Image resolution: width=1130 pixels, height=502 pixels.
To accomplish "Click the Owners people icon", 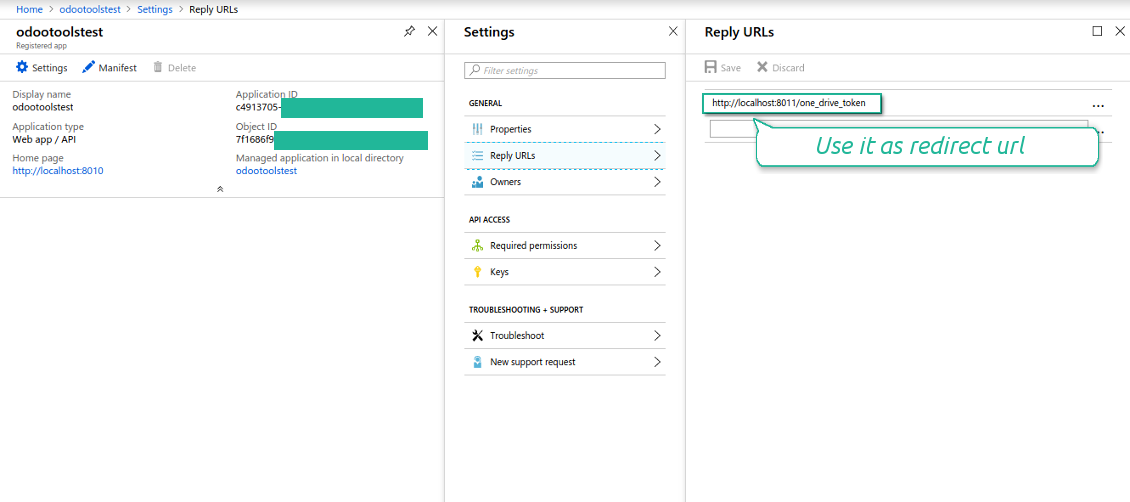I will coord(477,182).
